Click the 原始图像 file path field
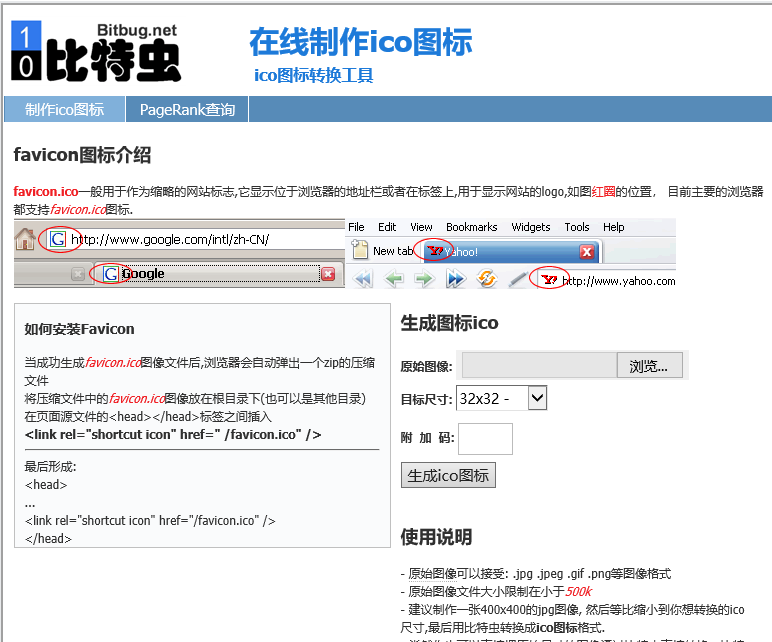Screen dimensions: 772x642 539,365
